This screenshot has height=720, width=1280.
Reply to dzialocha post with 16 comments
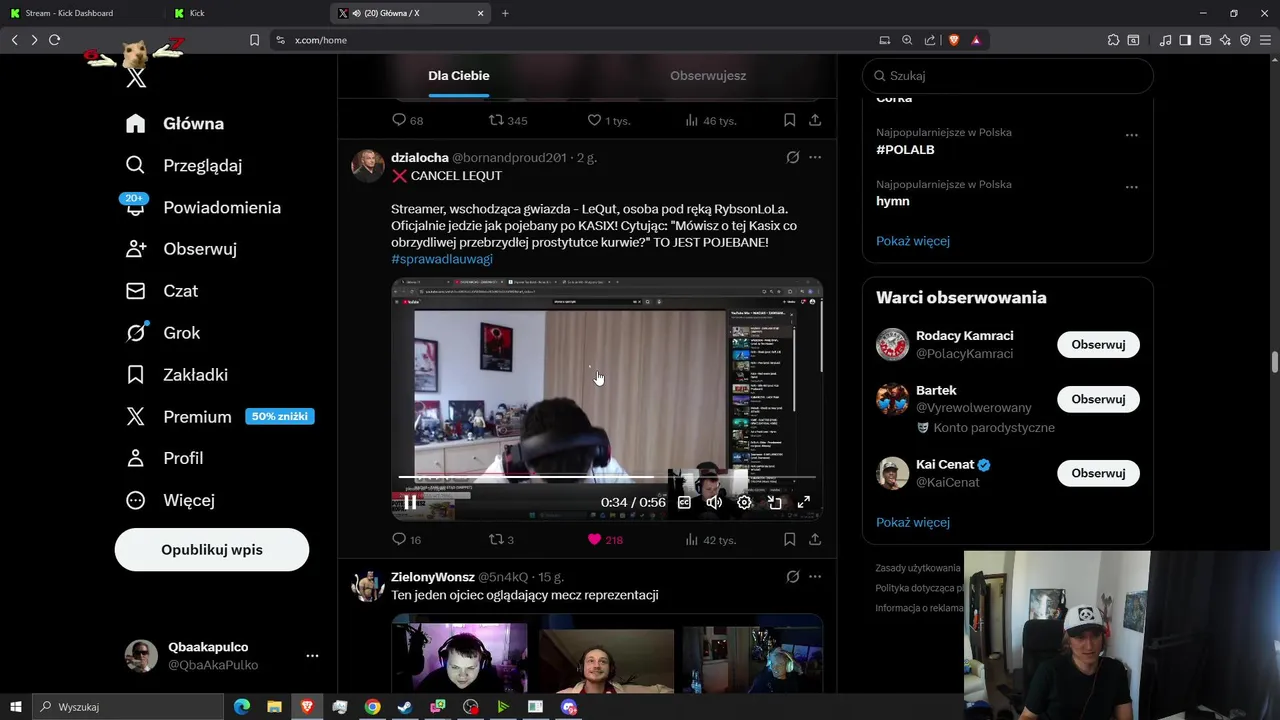click(407, 540)
